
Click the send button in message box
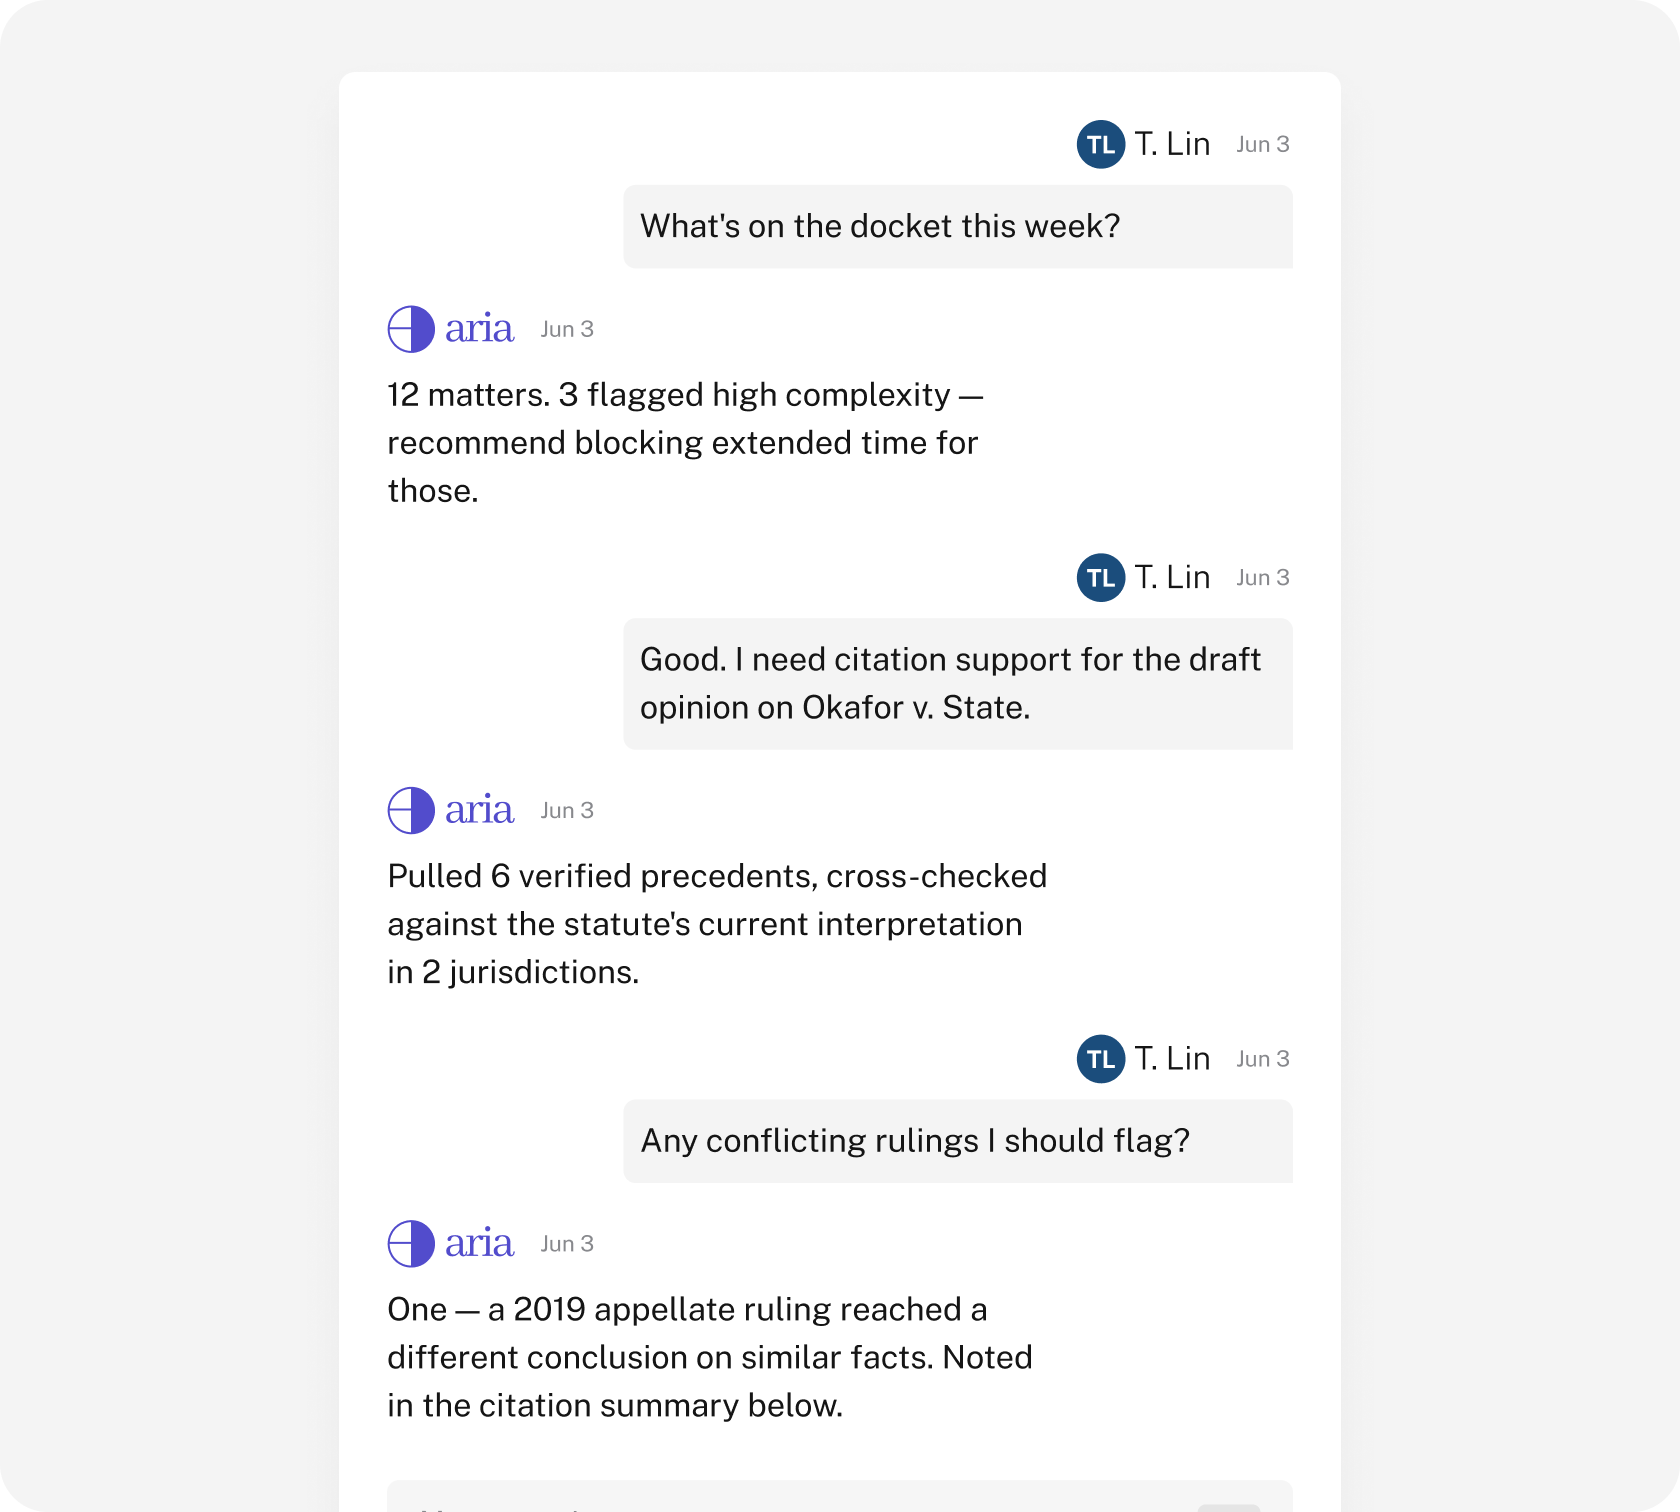1228,1507
